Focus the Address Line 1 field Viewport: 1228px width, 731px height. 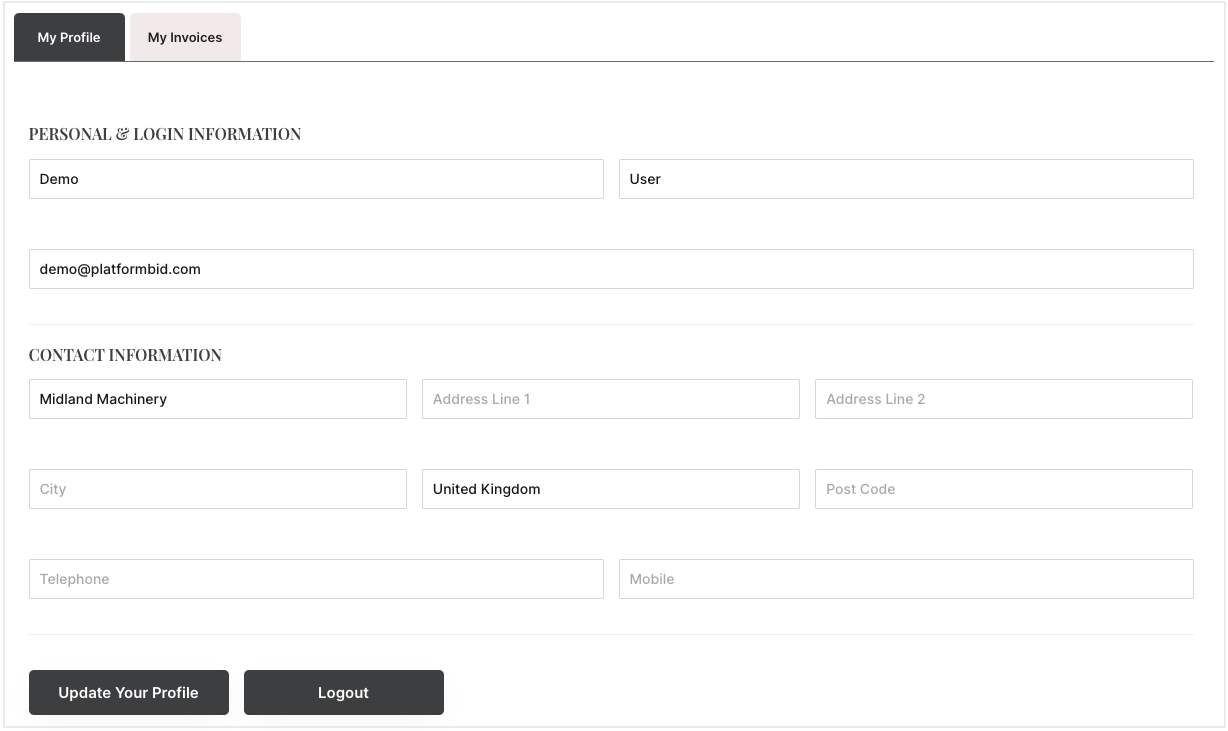610,399
